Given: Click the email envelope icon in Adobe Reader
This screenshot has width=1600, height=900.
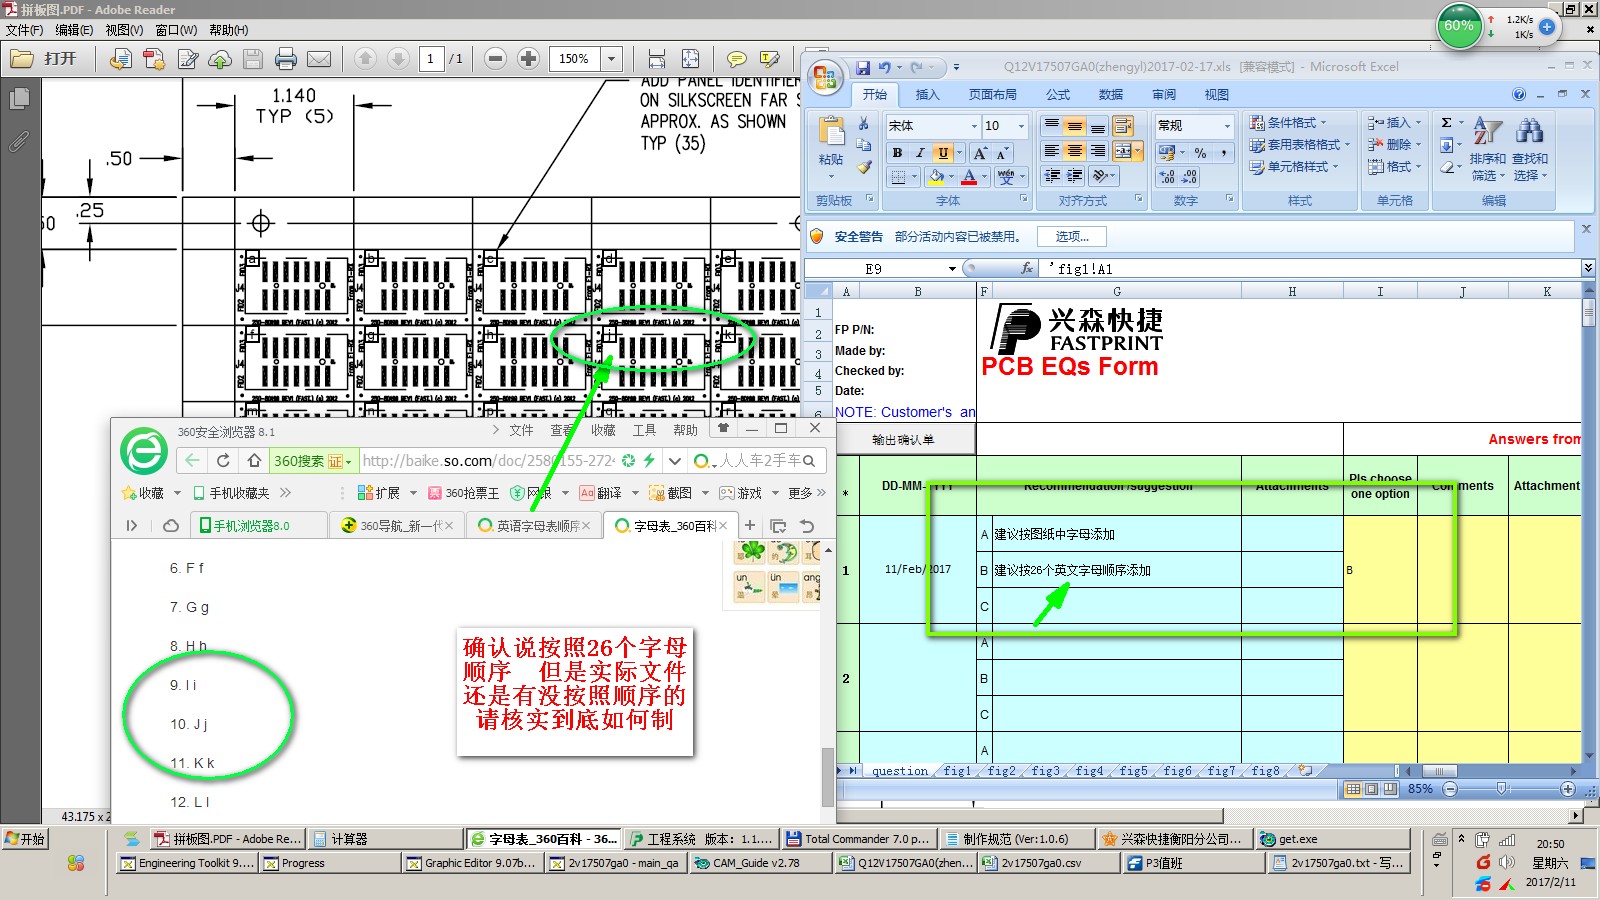Looking at the screenshot, I should point(319,59).
